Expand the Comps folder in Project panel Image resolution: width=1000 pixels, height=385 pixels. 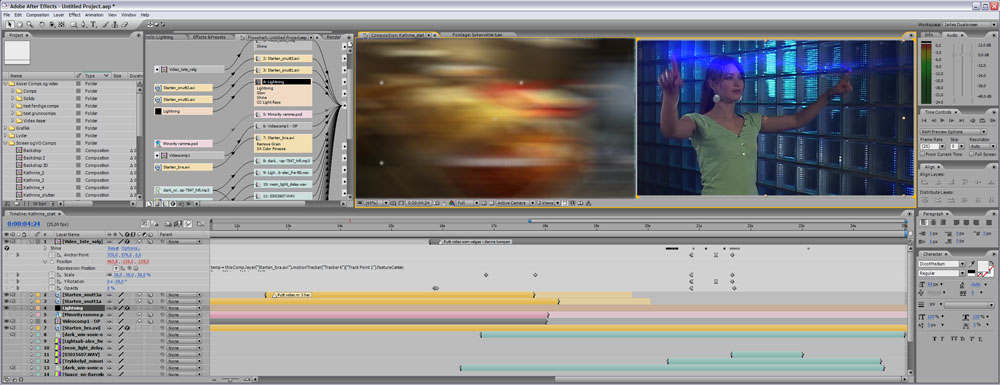click(x=11, y=91)
